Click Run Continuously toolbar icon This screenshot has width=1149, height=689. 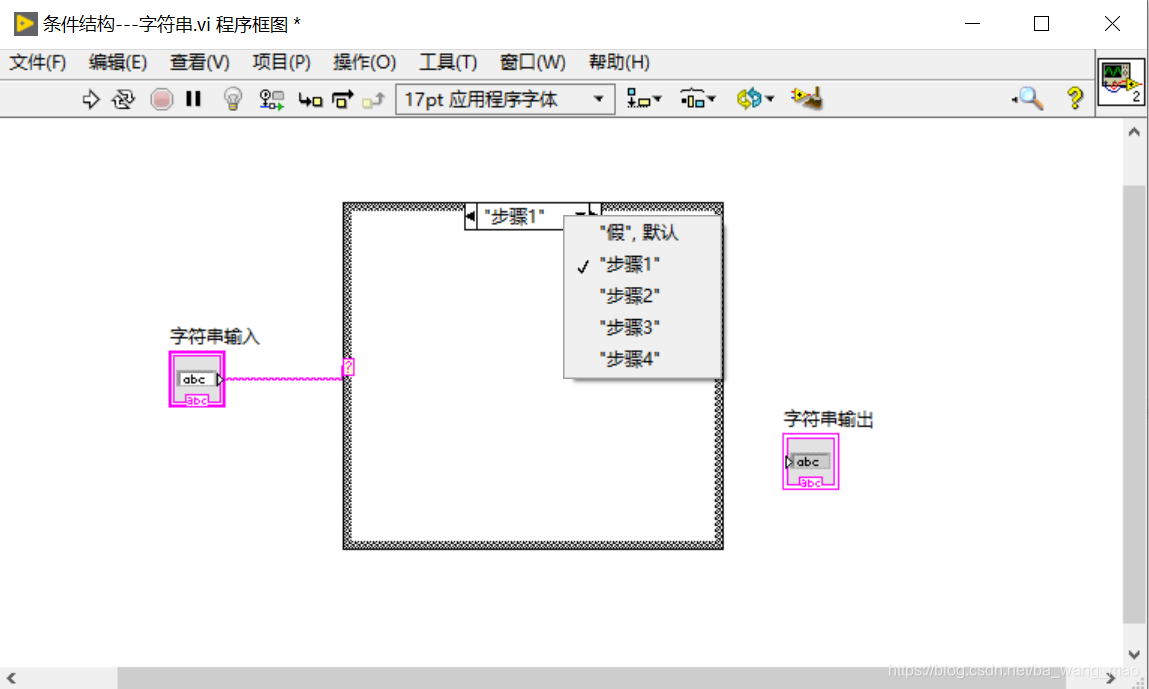tap(123, 99)
